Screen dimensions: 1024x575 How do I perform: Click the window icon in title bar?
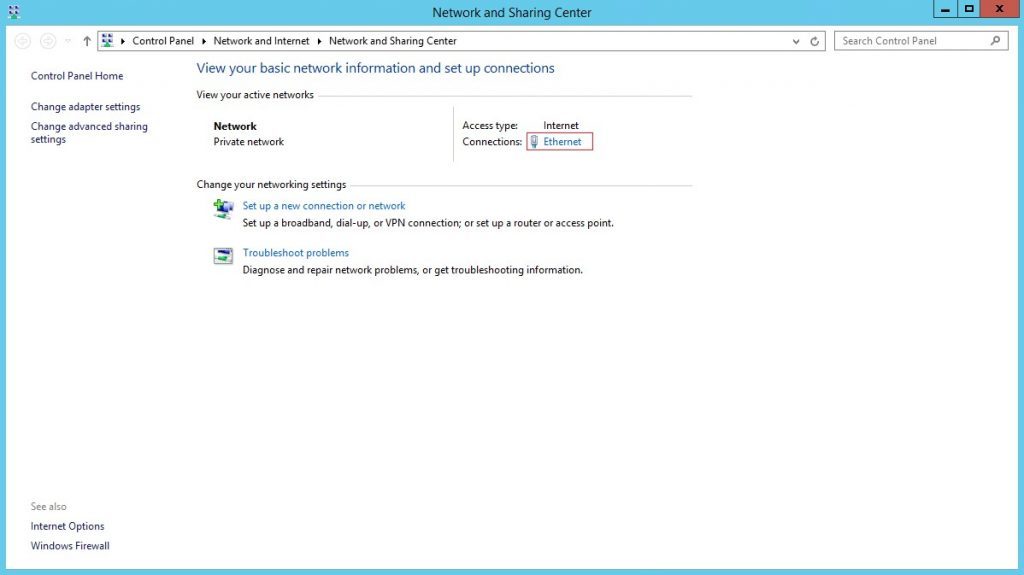(14, 12)
